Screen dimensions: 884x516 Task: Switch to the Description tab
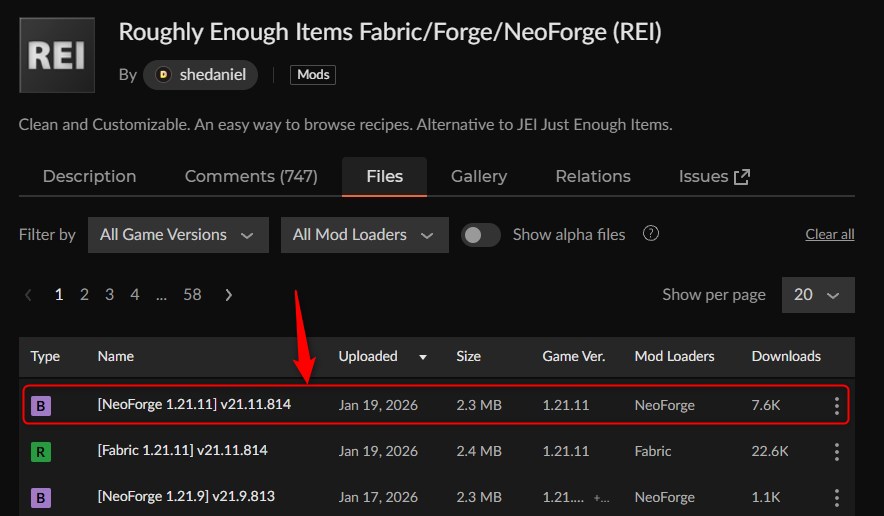89,177
